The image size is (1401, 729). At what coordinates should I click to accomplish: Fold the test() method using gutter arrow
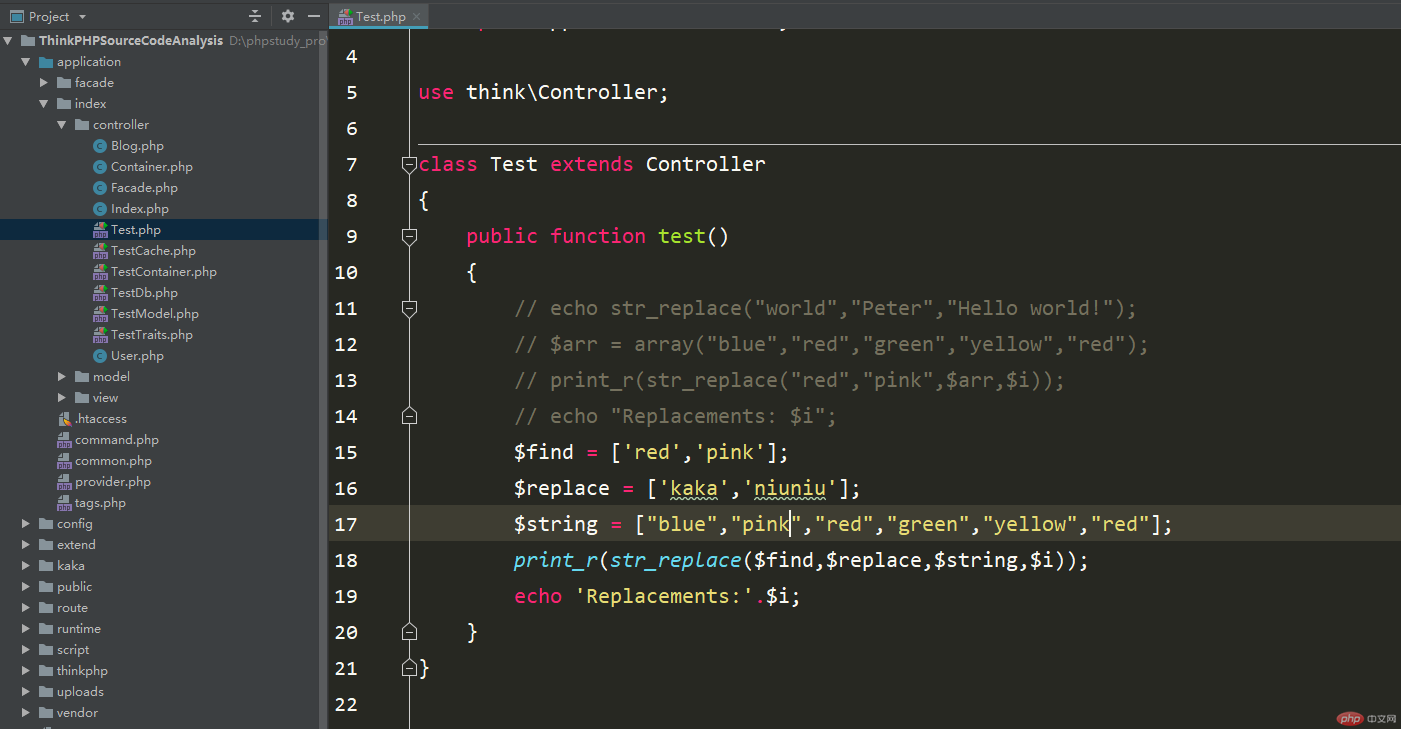[408, 236]
